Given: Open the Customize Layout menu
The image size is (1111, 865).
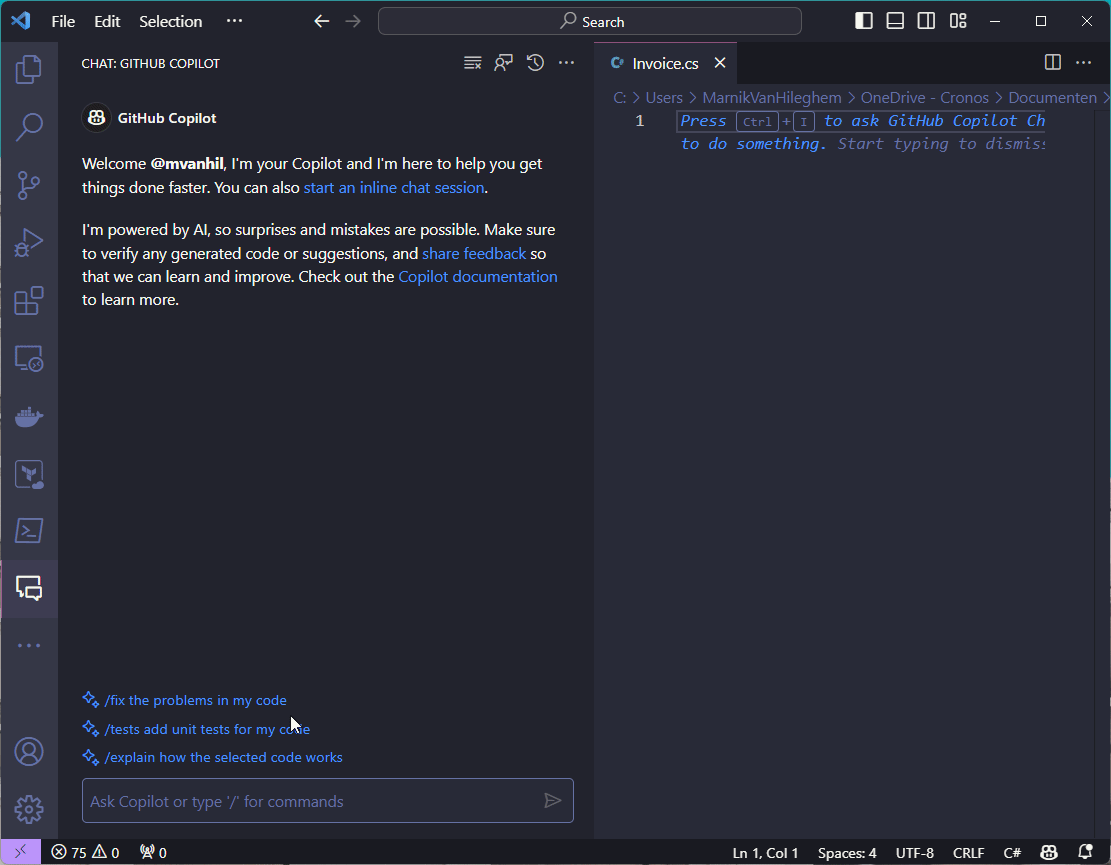Looking at the screenshot, I should 958,21.
